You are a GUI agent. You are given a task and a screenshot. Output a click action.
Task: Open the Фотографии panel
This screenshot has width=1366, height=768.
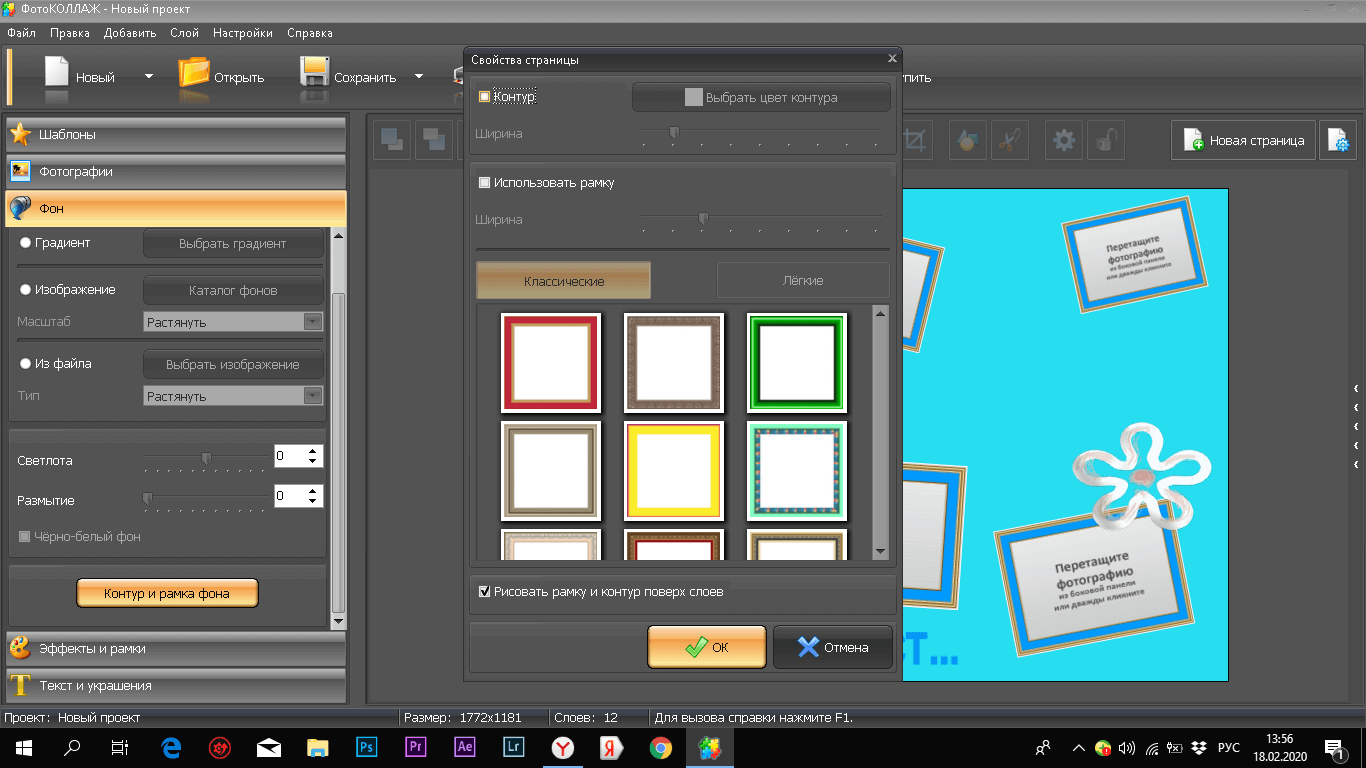coord(176,171)
